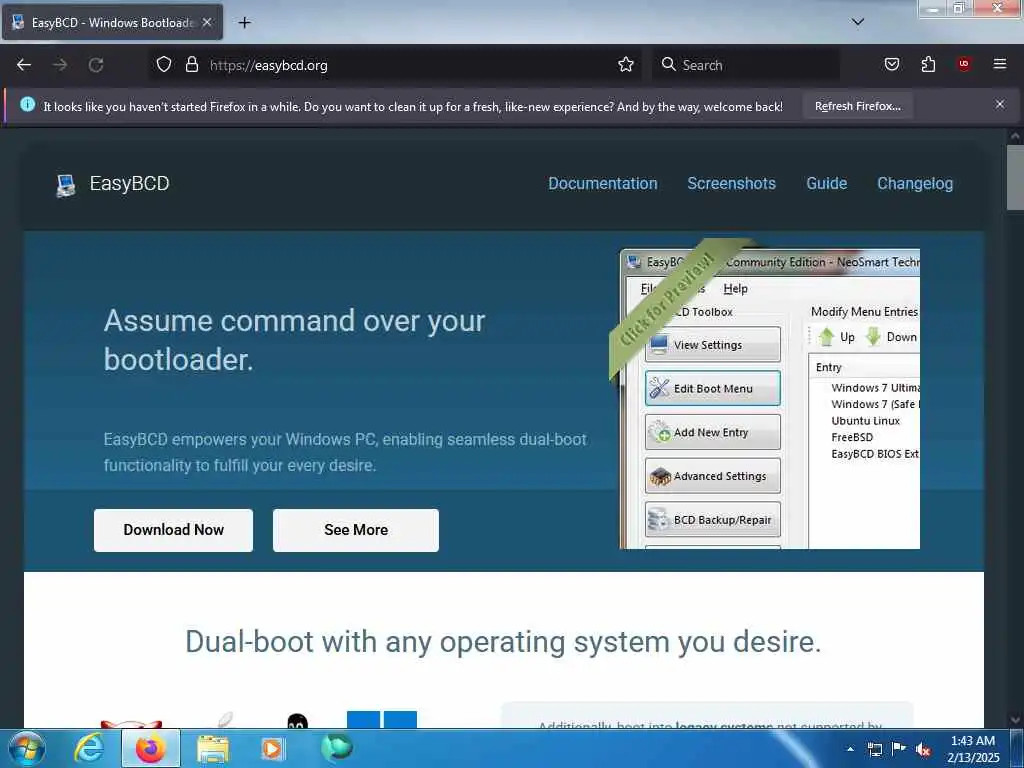Open the Action Center flag icon

coord(899,749)
